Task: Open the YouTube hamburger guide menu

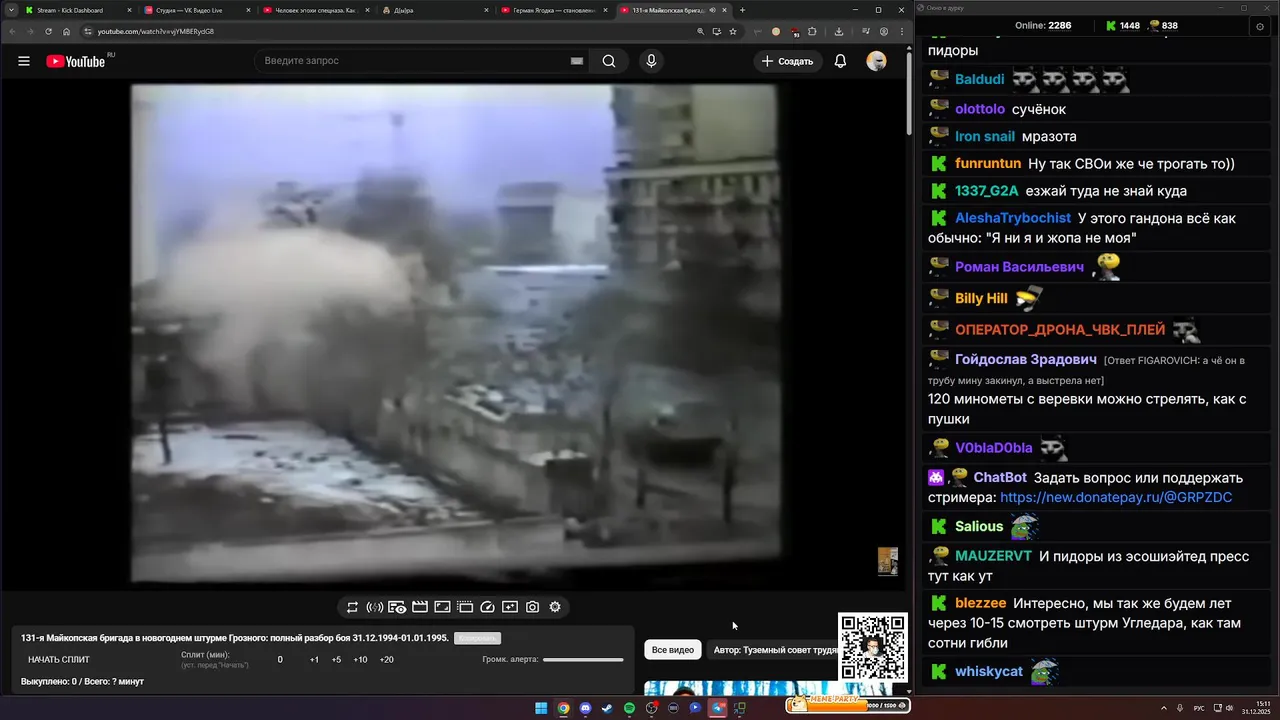Action: pyautogui.click(x=24, y=61)
